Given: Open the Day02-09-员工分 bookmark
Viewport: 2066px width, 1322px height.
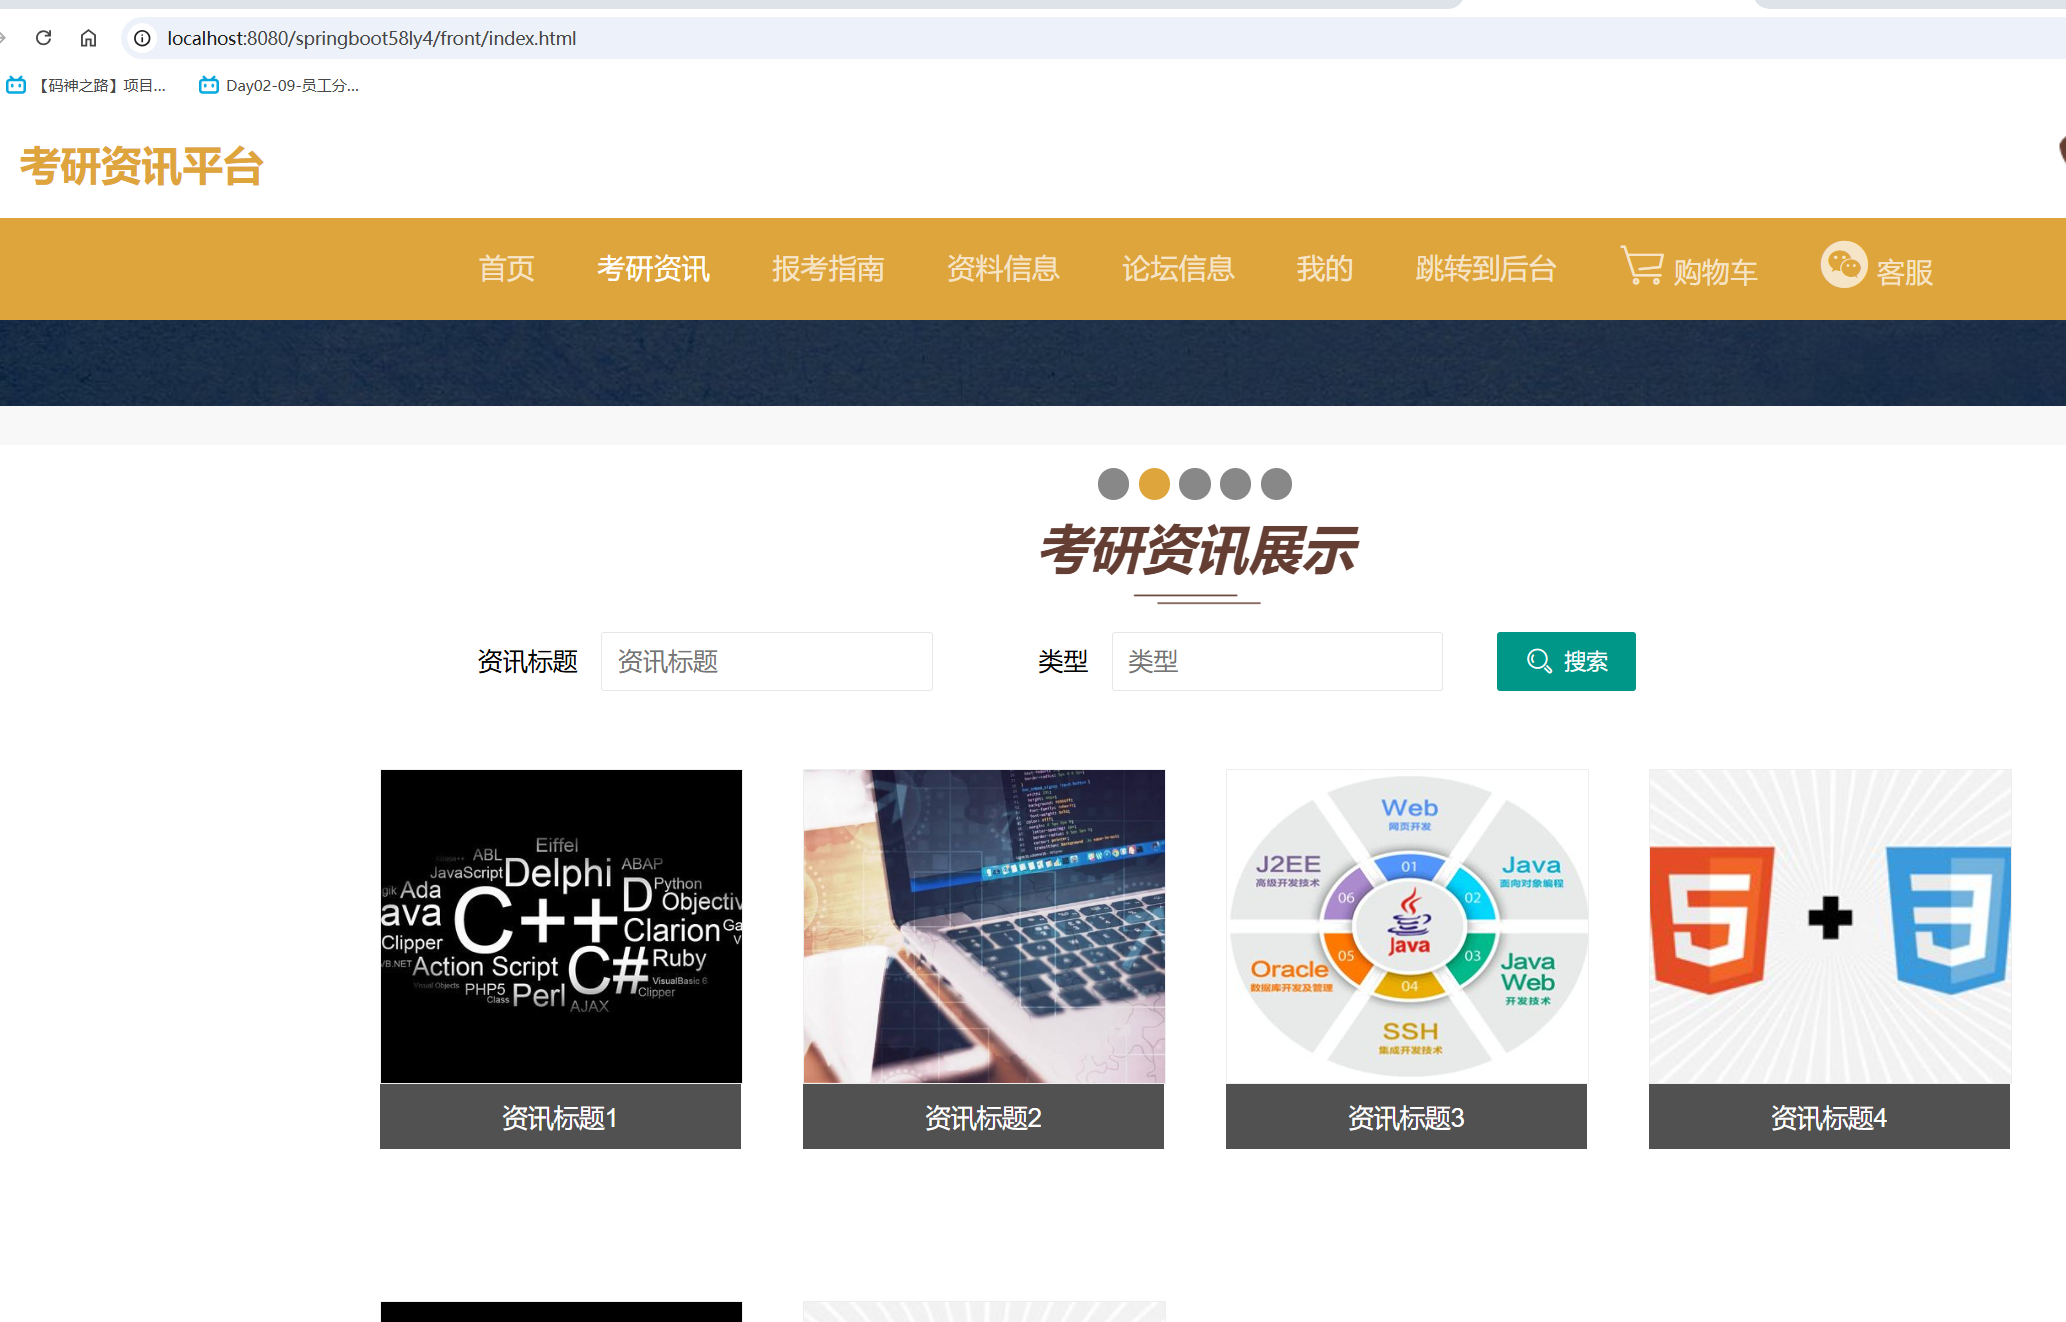Looking at the screenshot, I should pyautogui.click(x=280, y=85).
